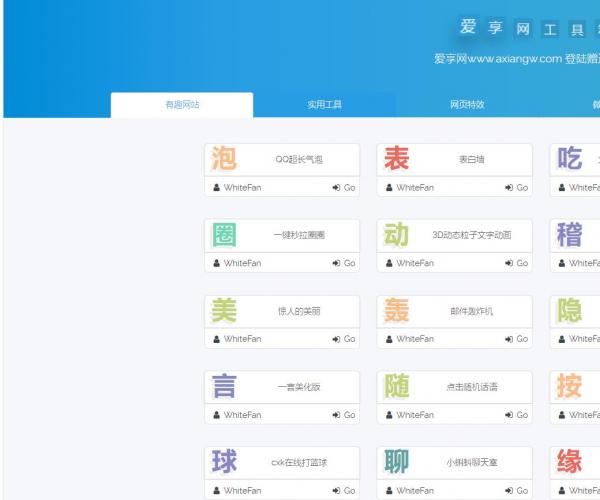Screen dimensions: 600x500
Task: Click Go on the 一言美化版 card
Action: 344,415
